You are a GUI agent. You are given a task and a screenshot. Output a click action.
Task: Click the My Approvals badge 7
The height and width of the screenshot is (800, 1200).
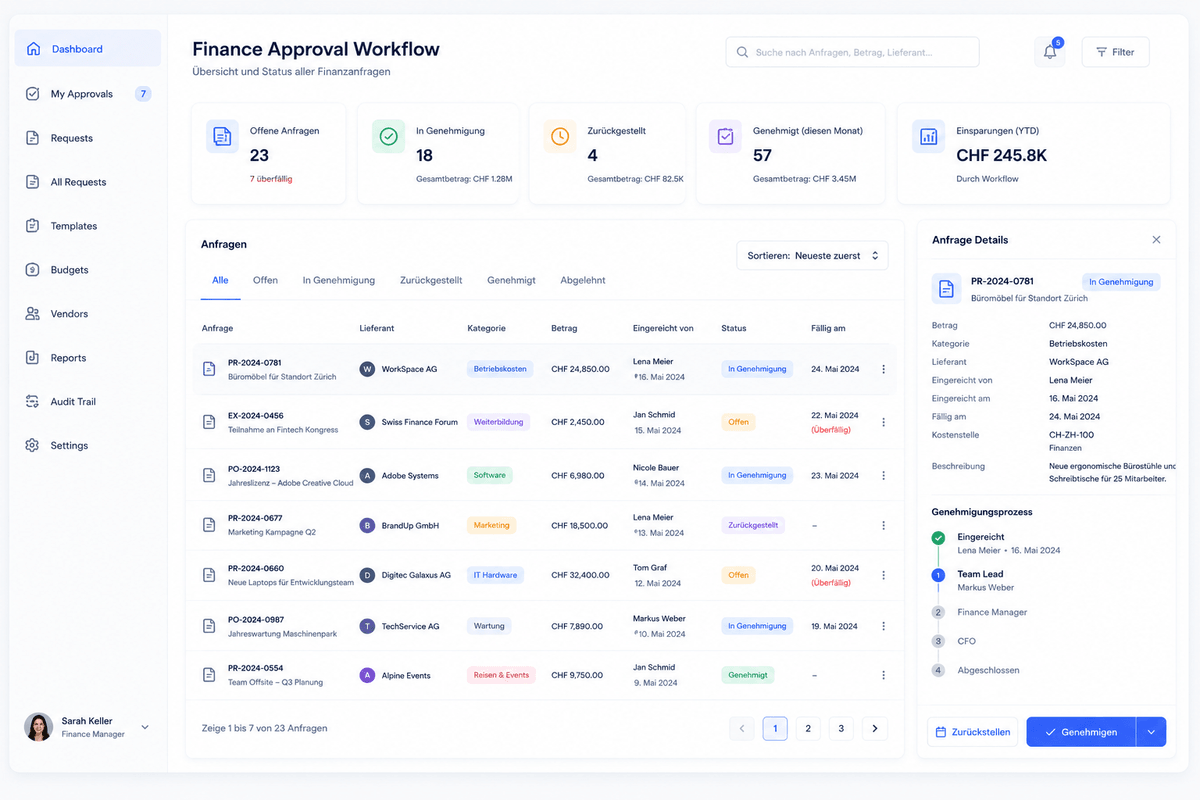pyautogui.click(x=143, y=94)
